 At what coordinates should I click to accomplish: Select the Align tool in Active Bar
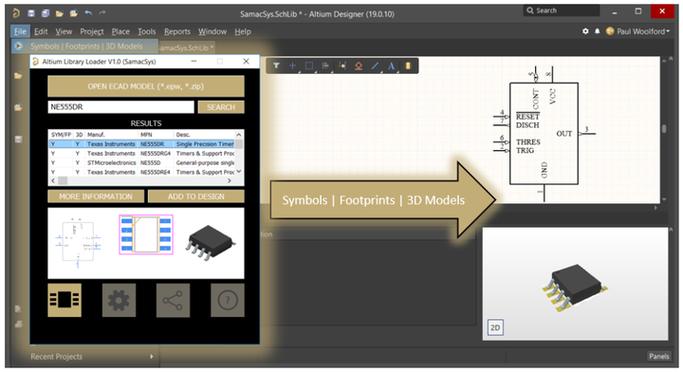click(325, 66)
